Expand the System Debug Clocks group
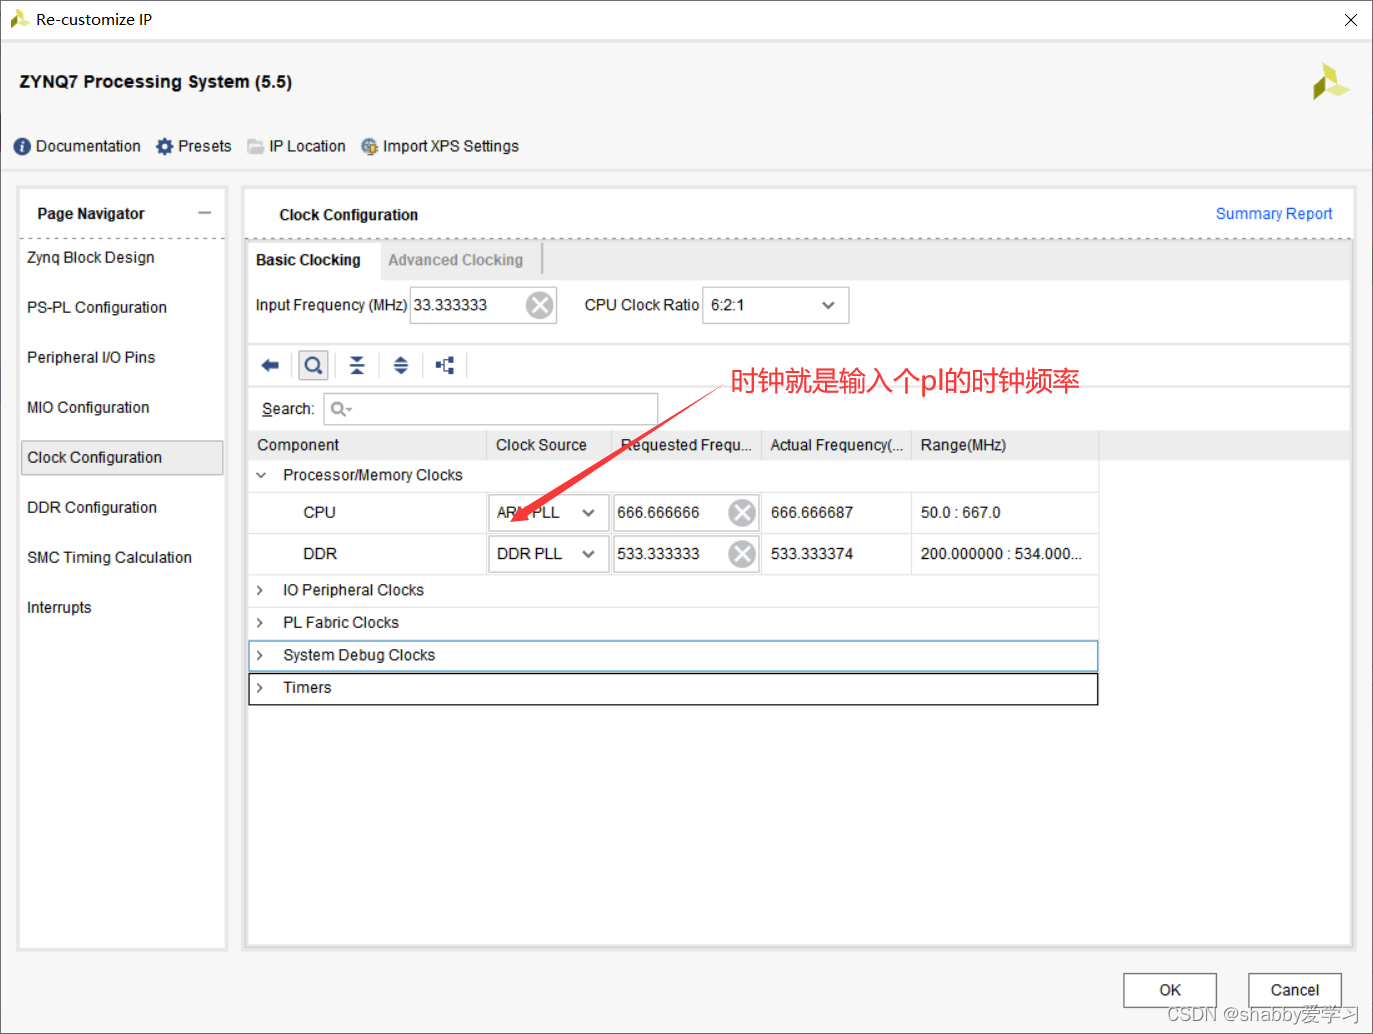1373x1034 pixels. (260, 656)
